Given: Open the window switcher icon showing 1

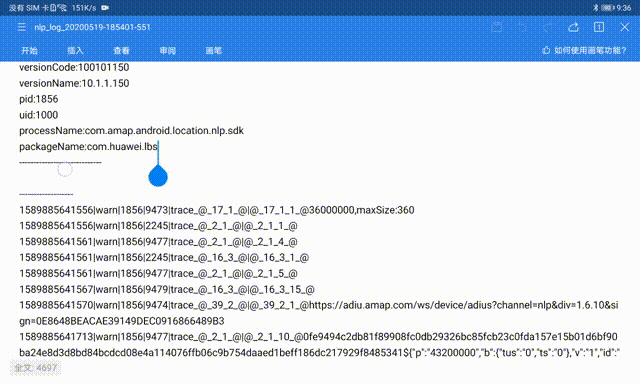Looking at the screenshot, I should pyautogui.click(x=599, y=27).
